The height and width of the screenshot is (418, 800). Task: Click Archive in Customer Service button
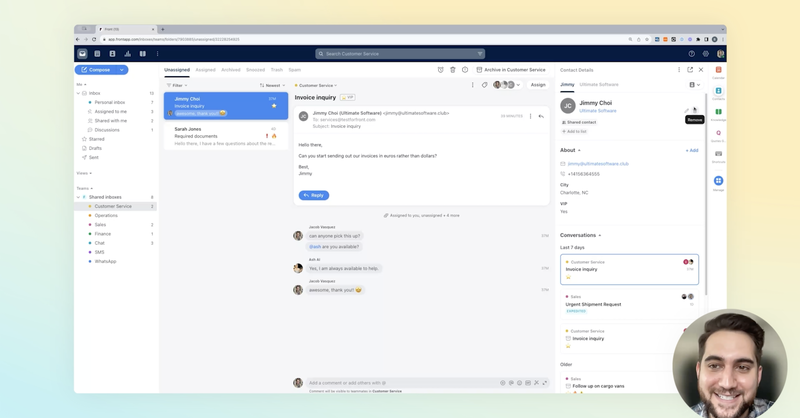tap(511, 70)
